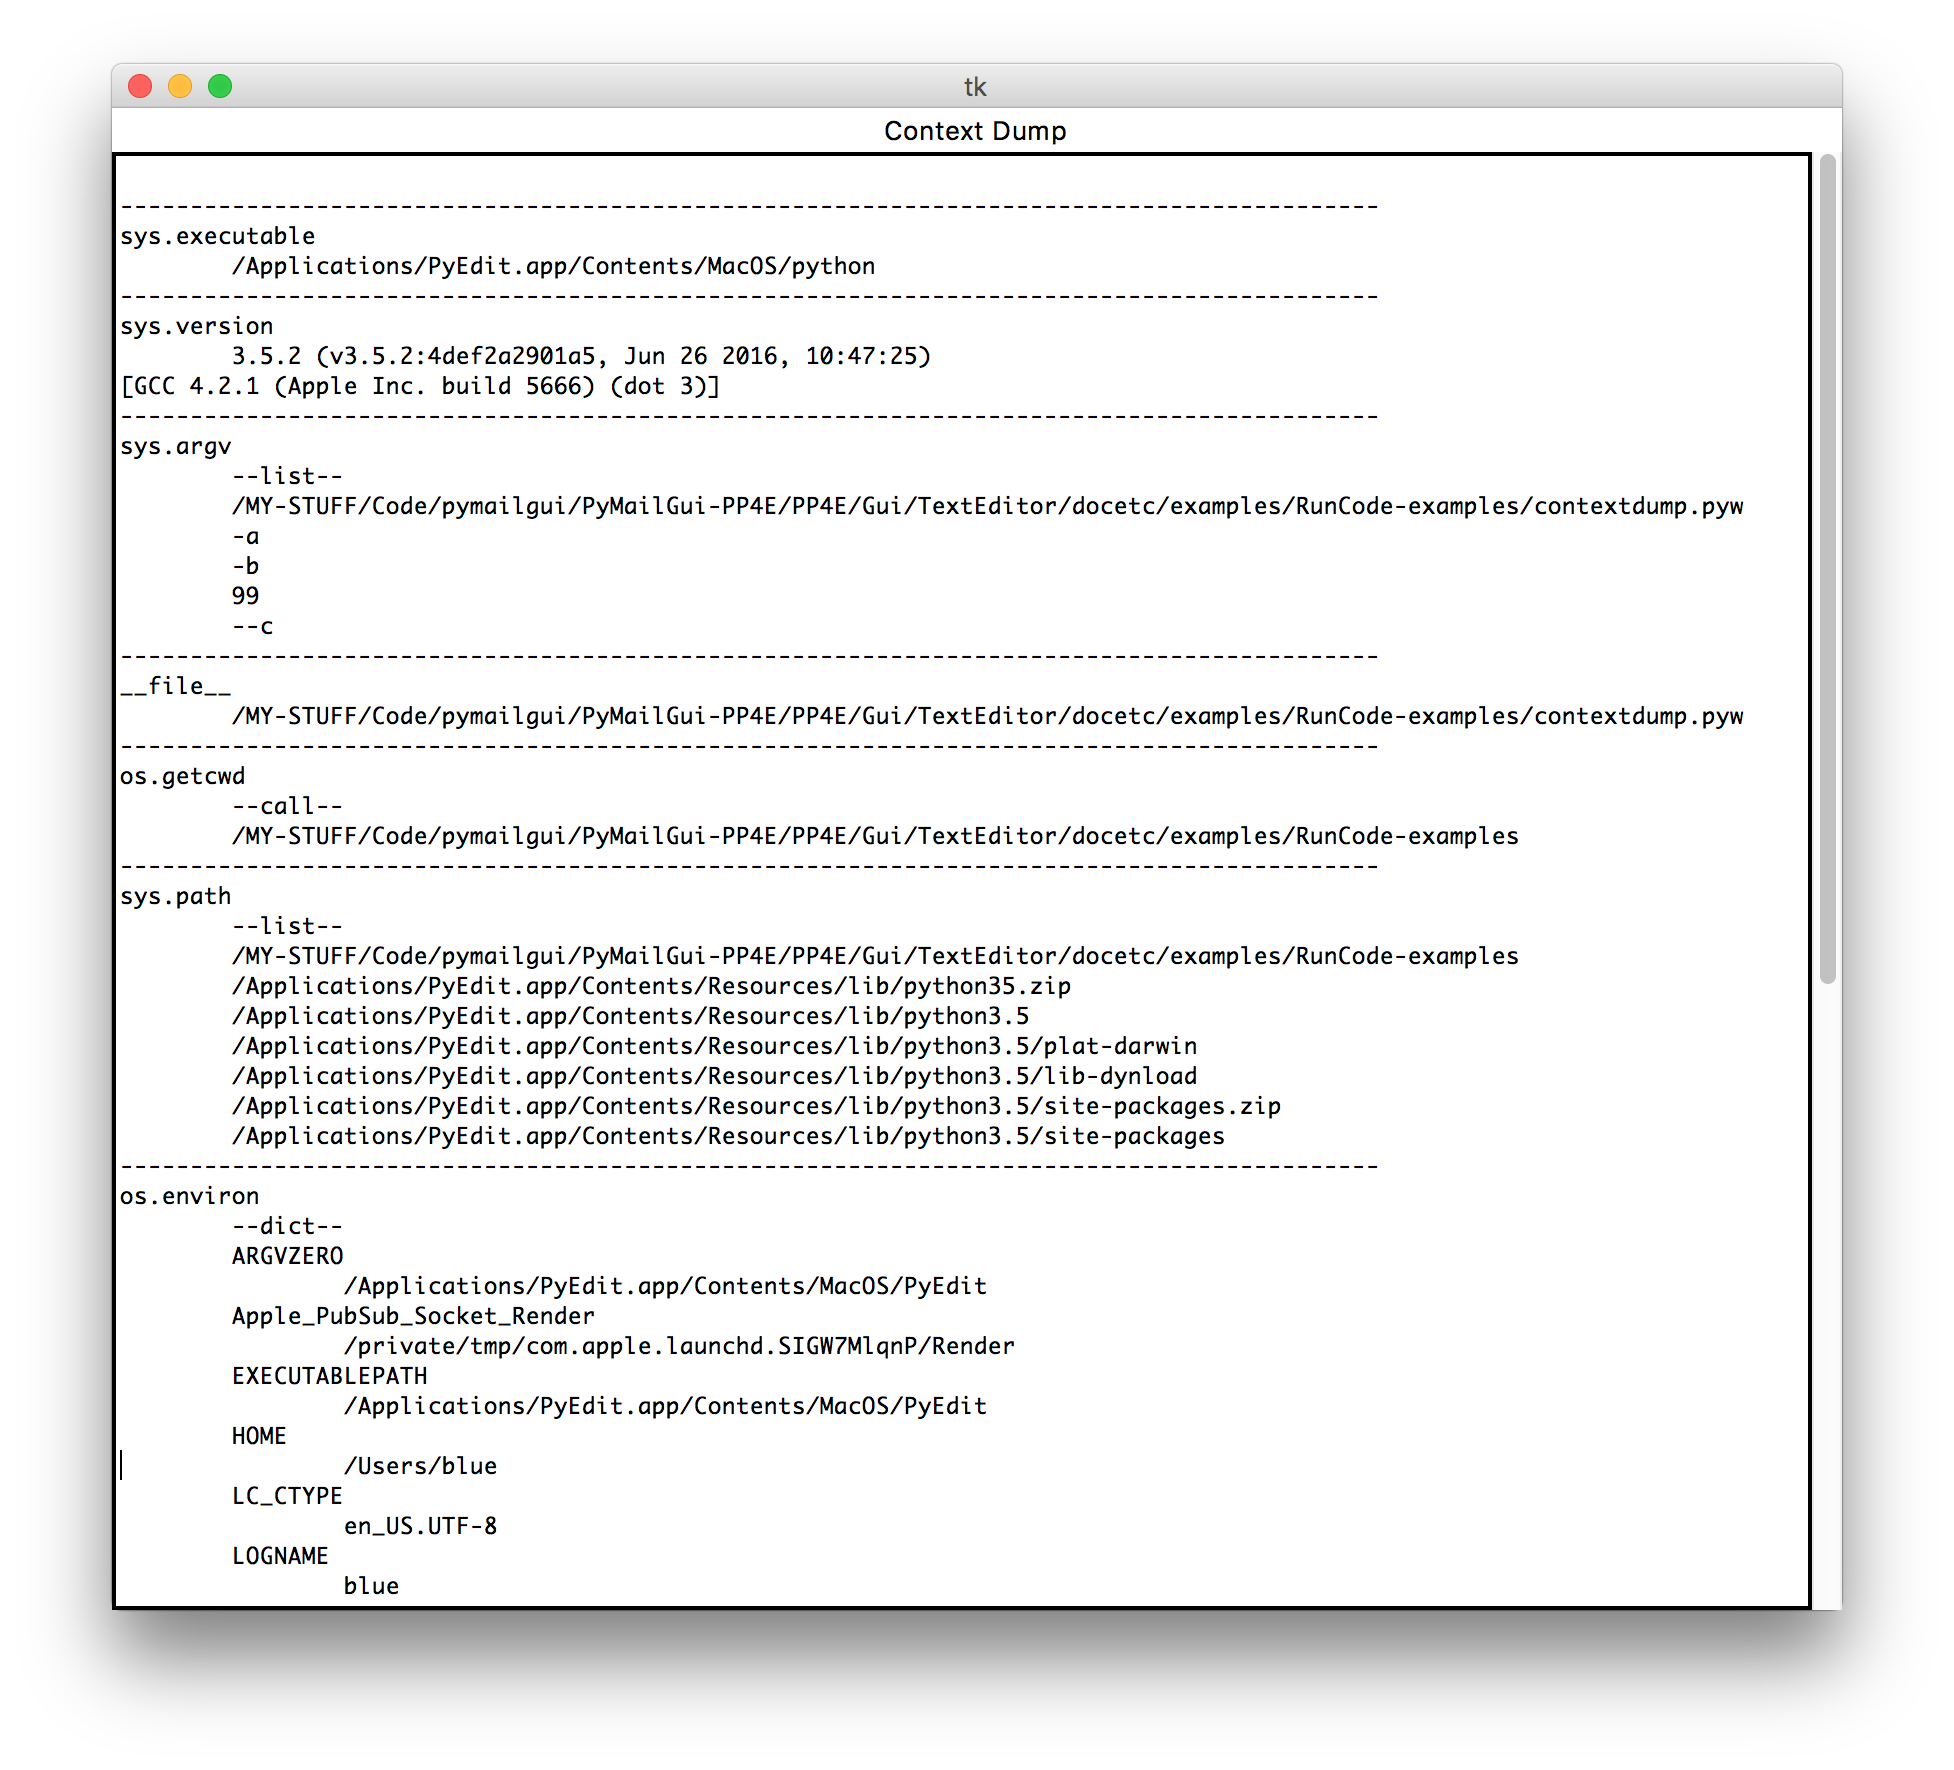
Task: Click the red close traffic light button
Action: click(x=140, y=87)
